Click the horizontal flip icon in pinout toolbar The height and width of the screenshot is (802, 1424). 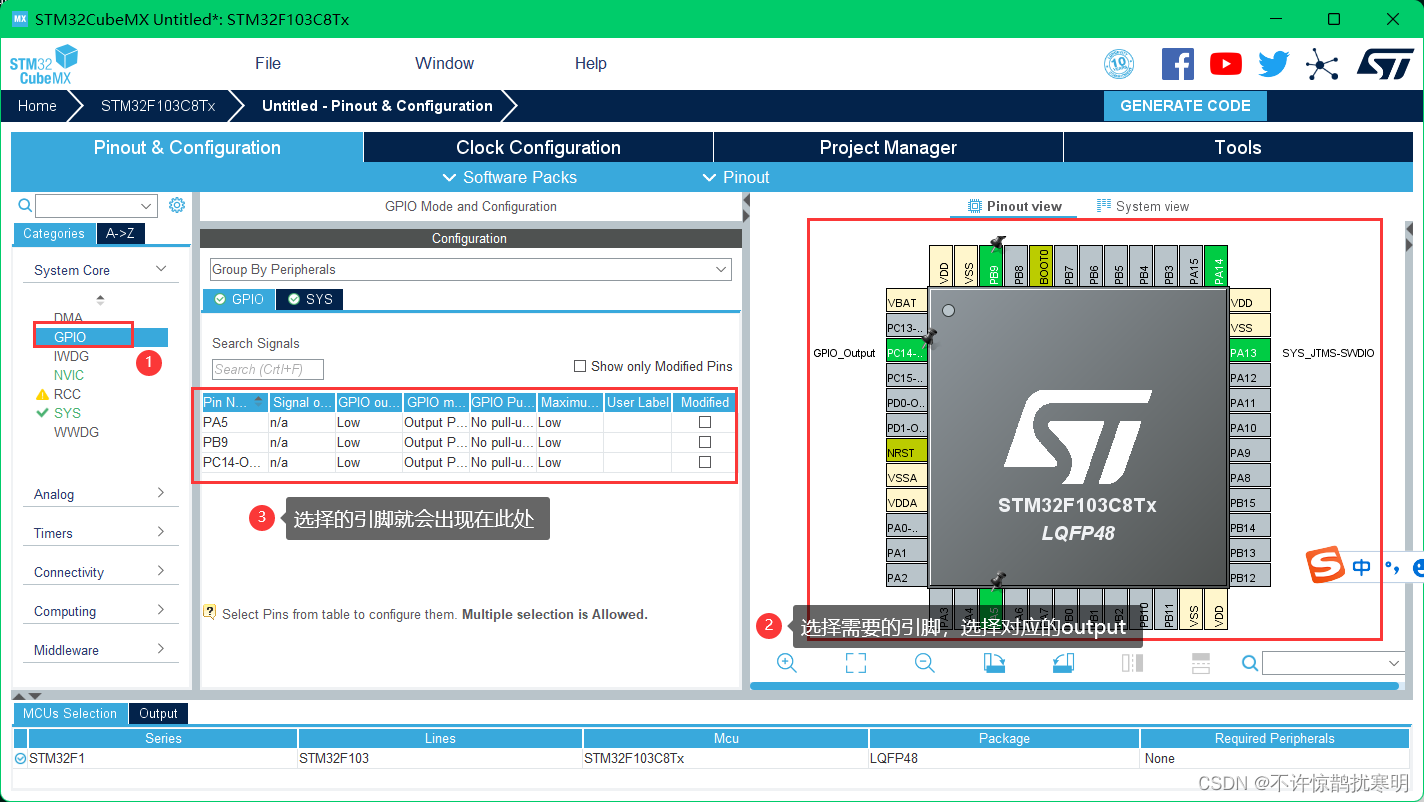click(x=1132, y=663)
